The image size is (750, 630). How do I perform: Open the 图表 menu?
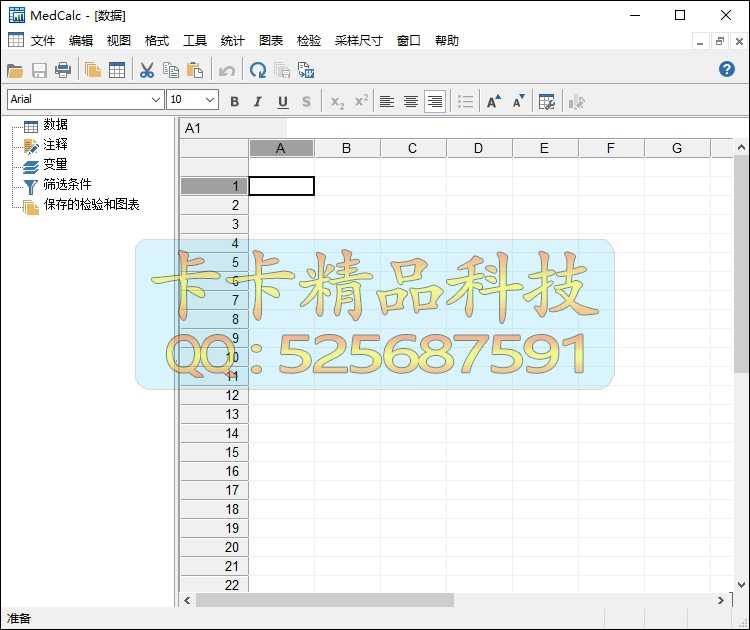pyautogui.click(x=271, y=41)
